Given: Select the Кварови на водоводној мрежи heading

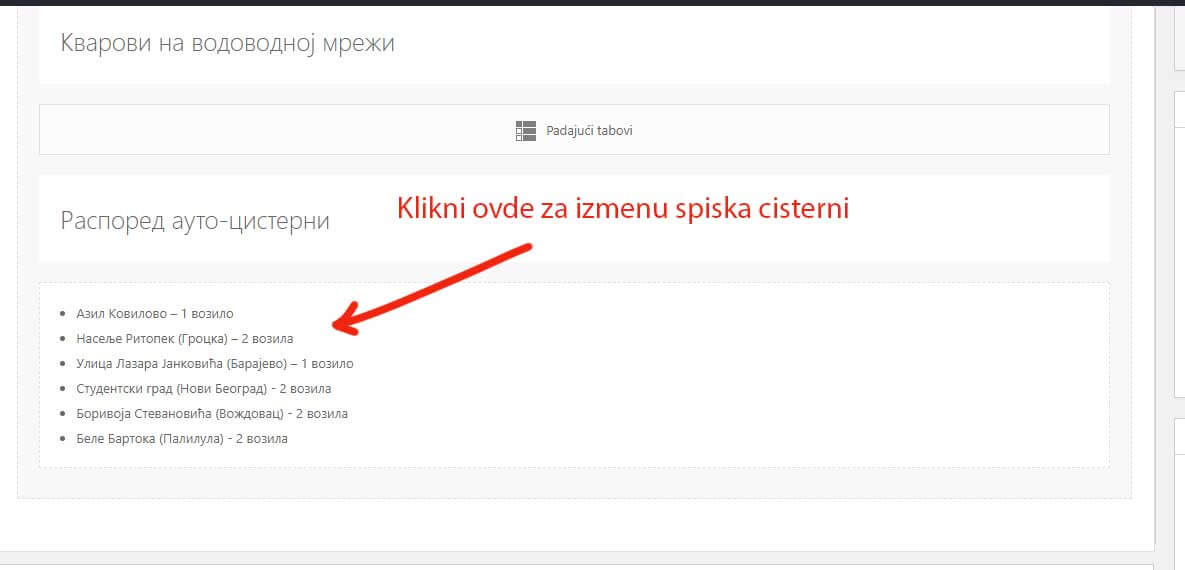Looking at the screenshot, I should pyautogui.click(x=227, y=43).
